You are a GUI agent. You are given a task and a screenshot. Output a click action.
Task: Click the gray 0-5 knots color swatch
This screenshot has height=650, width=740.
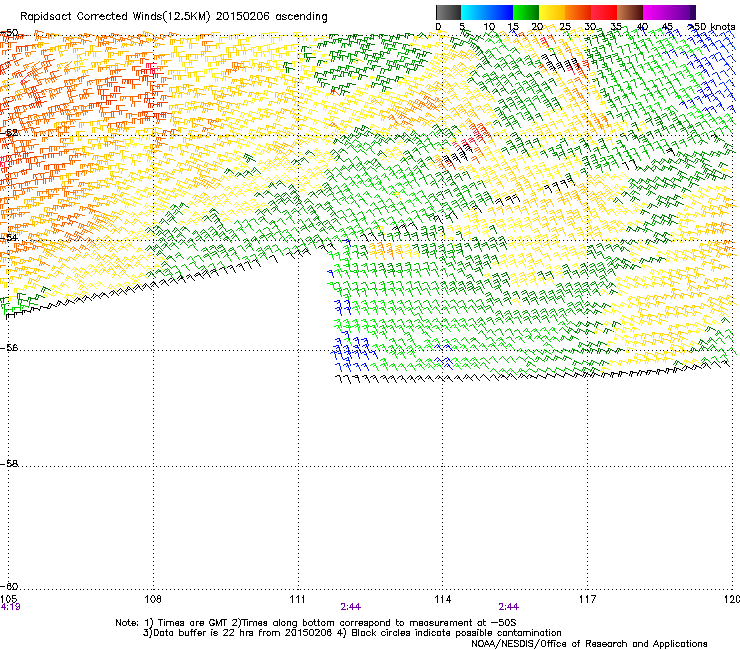[x=448, y=12]
